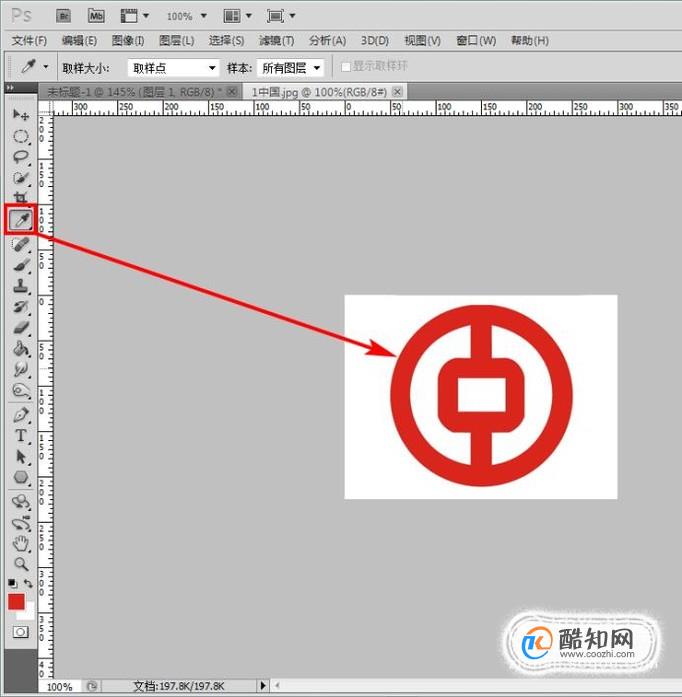Select the Clone Stamp tool
This screenshot has height=697, width=682.
click(x=20, y=286)
